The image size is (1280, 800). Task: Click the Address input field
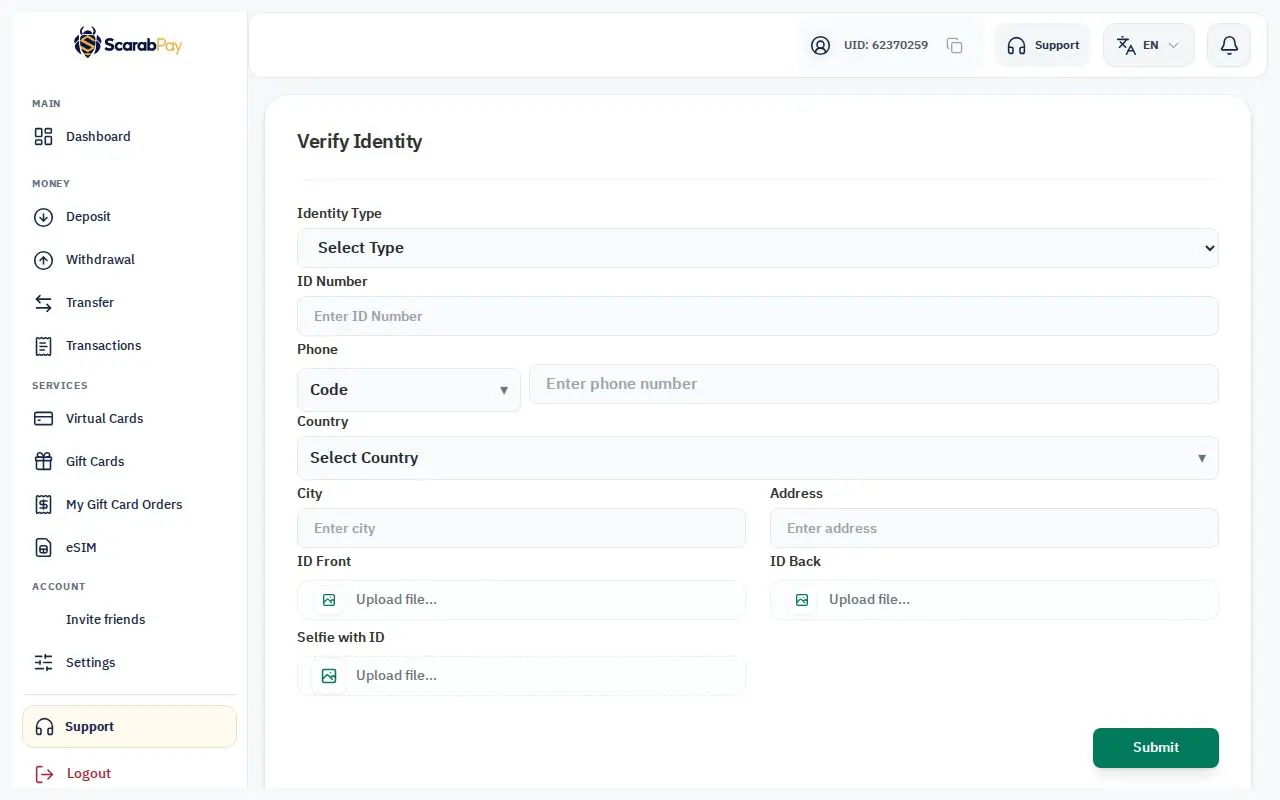tap(994, 528)
